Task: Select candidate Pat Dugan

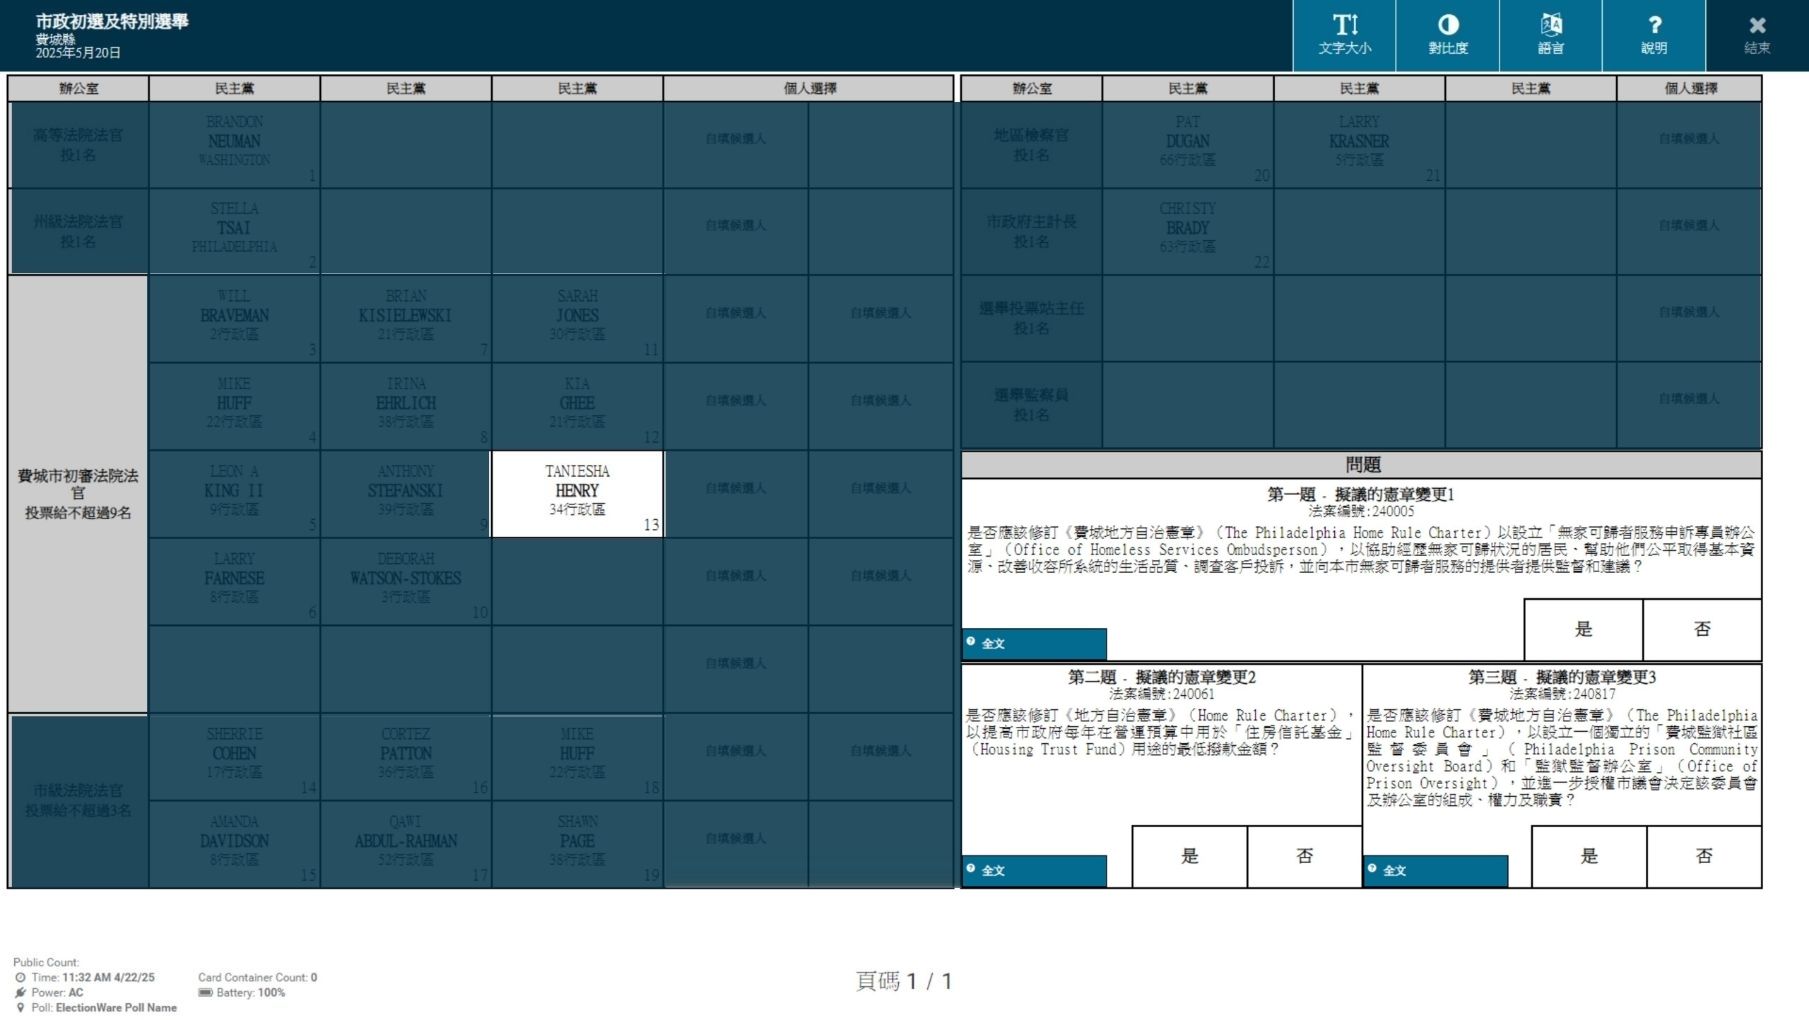Action: (1187, 144)
